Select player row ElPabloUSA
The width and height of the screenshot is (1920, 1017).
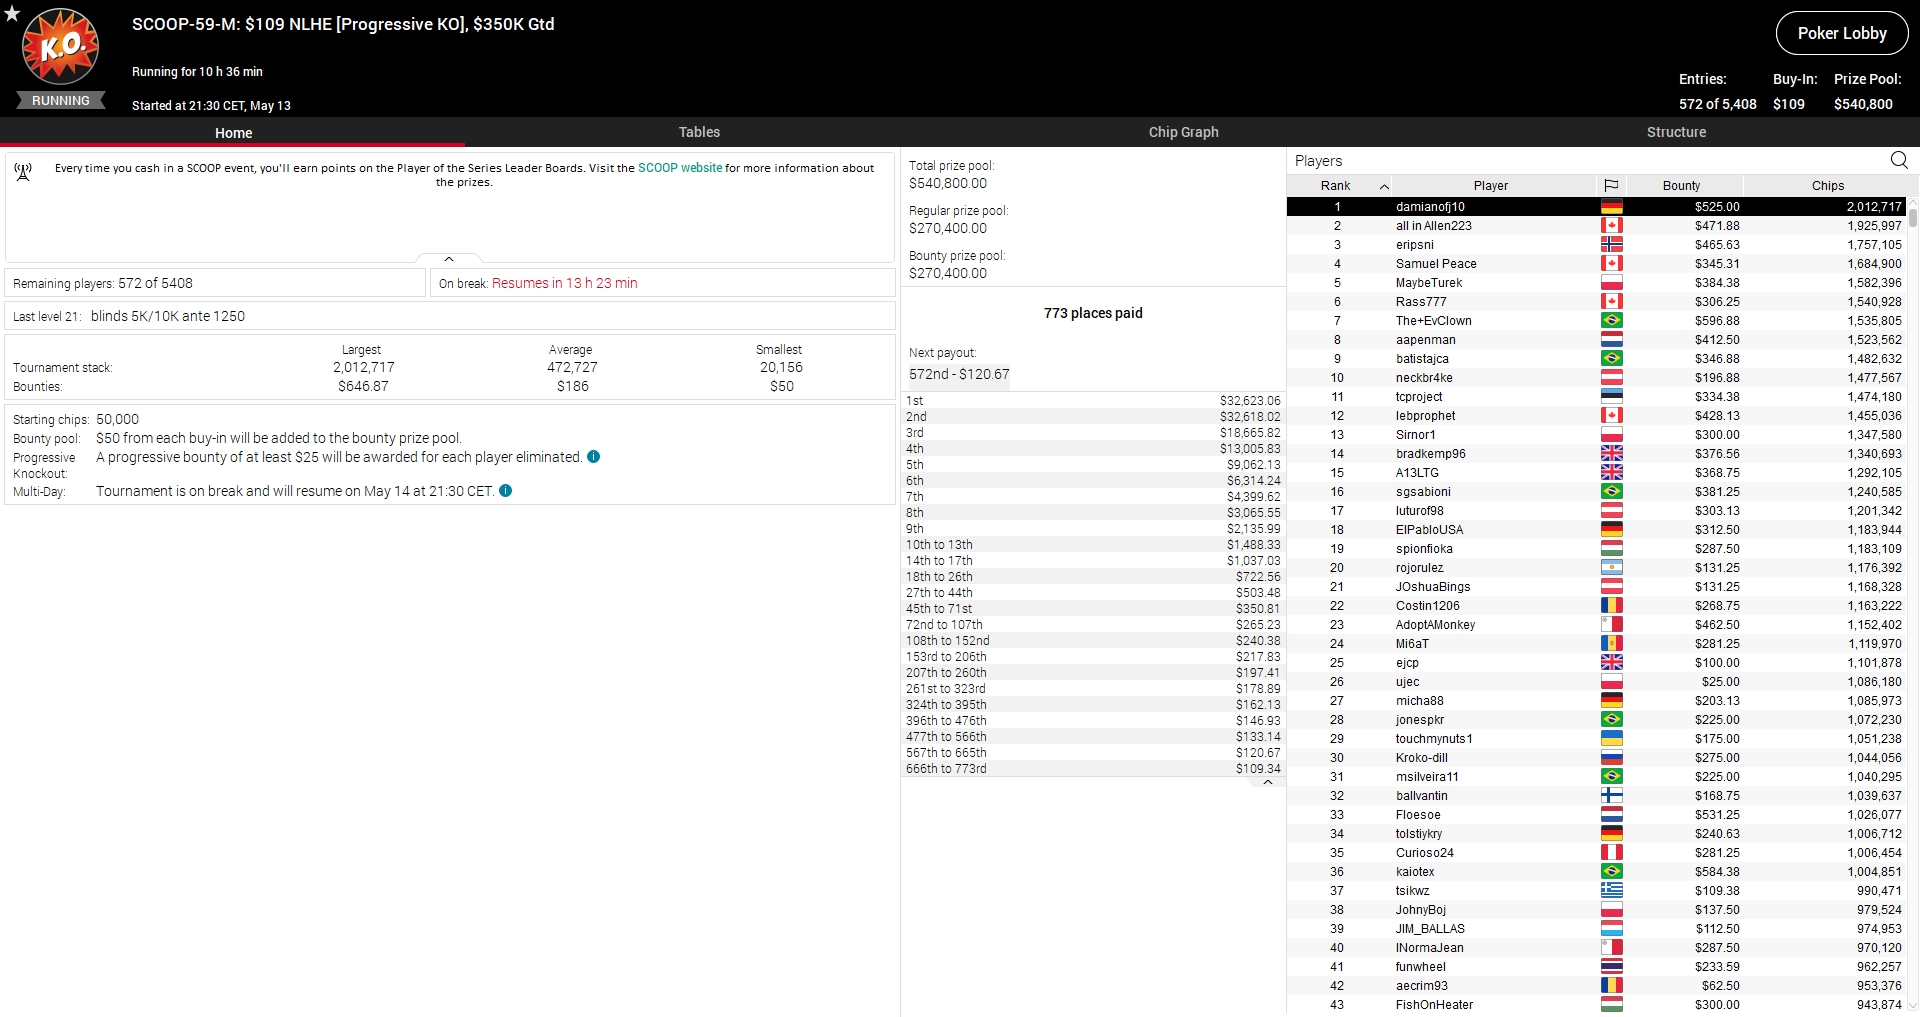pos(1597,530)
